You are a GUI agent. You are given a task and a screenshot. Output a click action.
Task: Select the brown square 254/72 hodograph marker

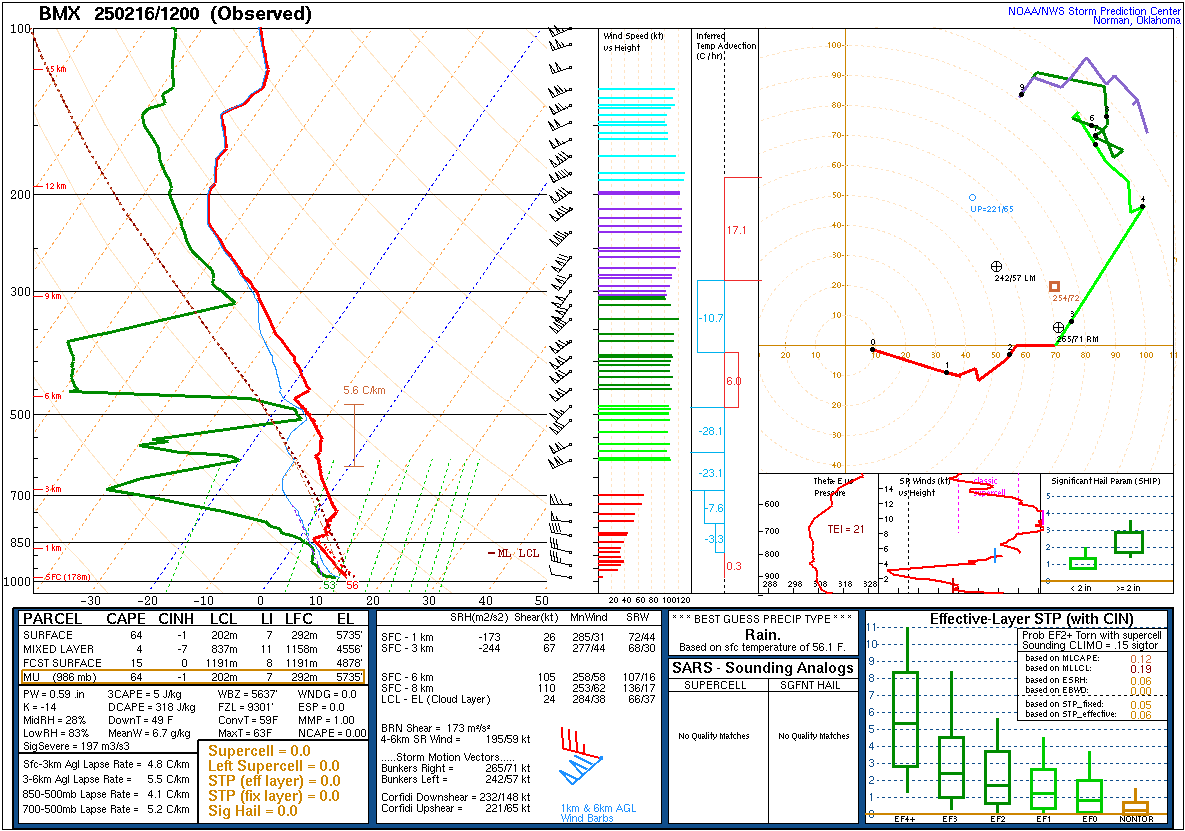point(1054,287)
